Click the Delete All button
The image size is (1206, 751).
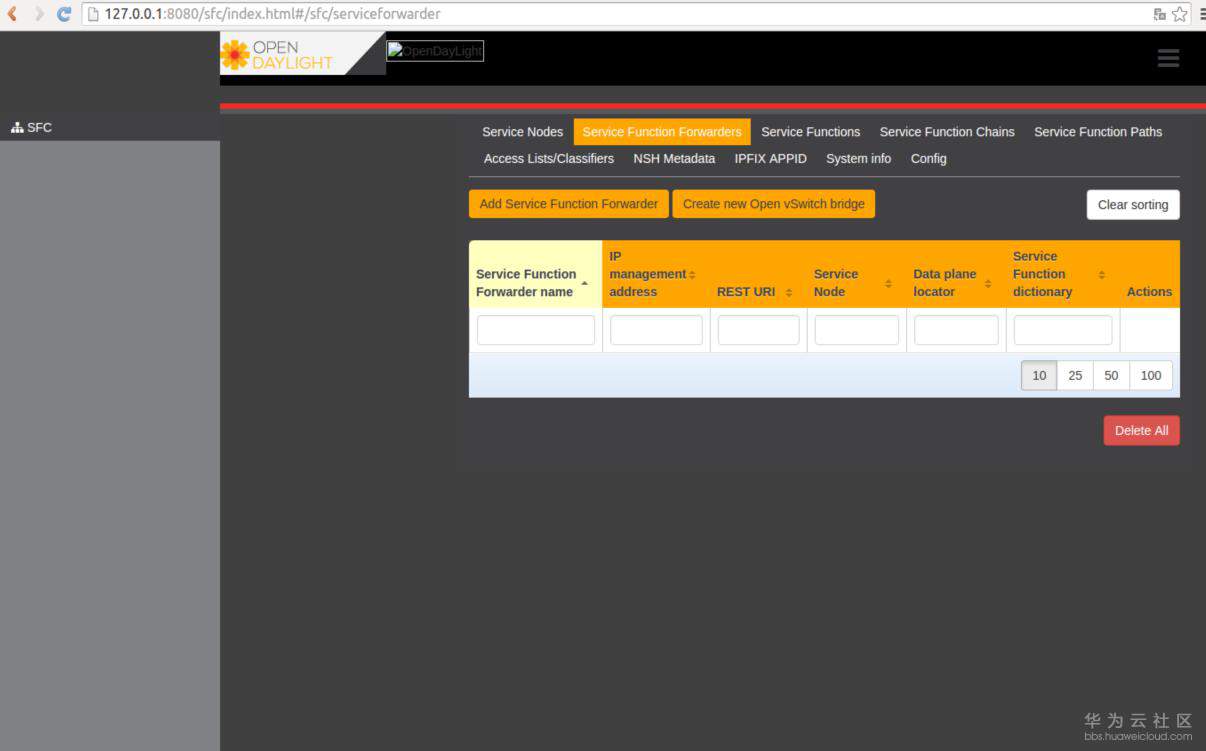click(x=1141, y=430)
